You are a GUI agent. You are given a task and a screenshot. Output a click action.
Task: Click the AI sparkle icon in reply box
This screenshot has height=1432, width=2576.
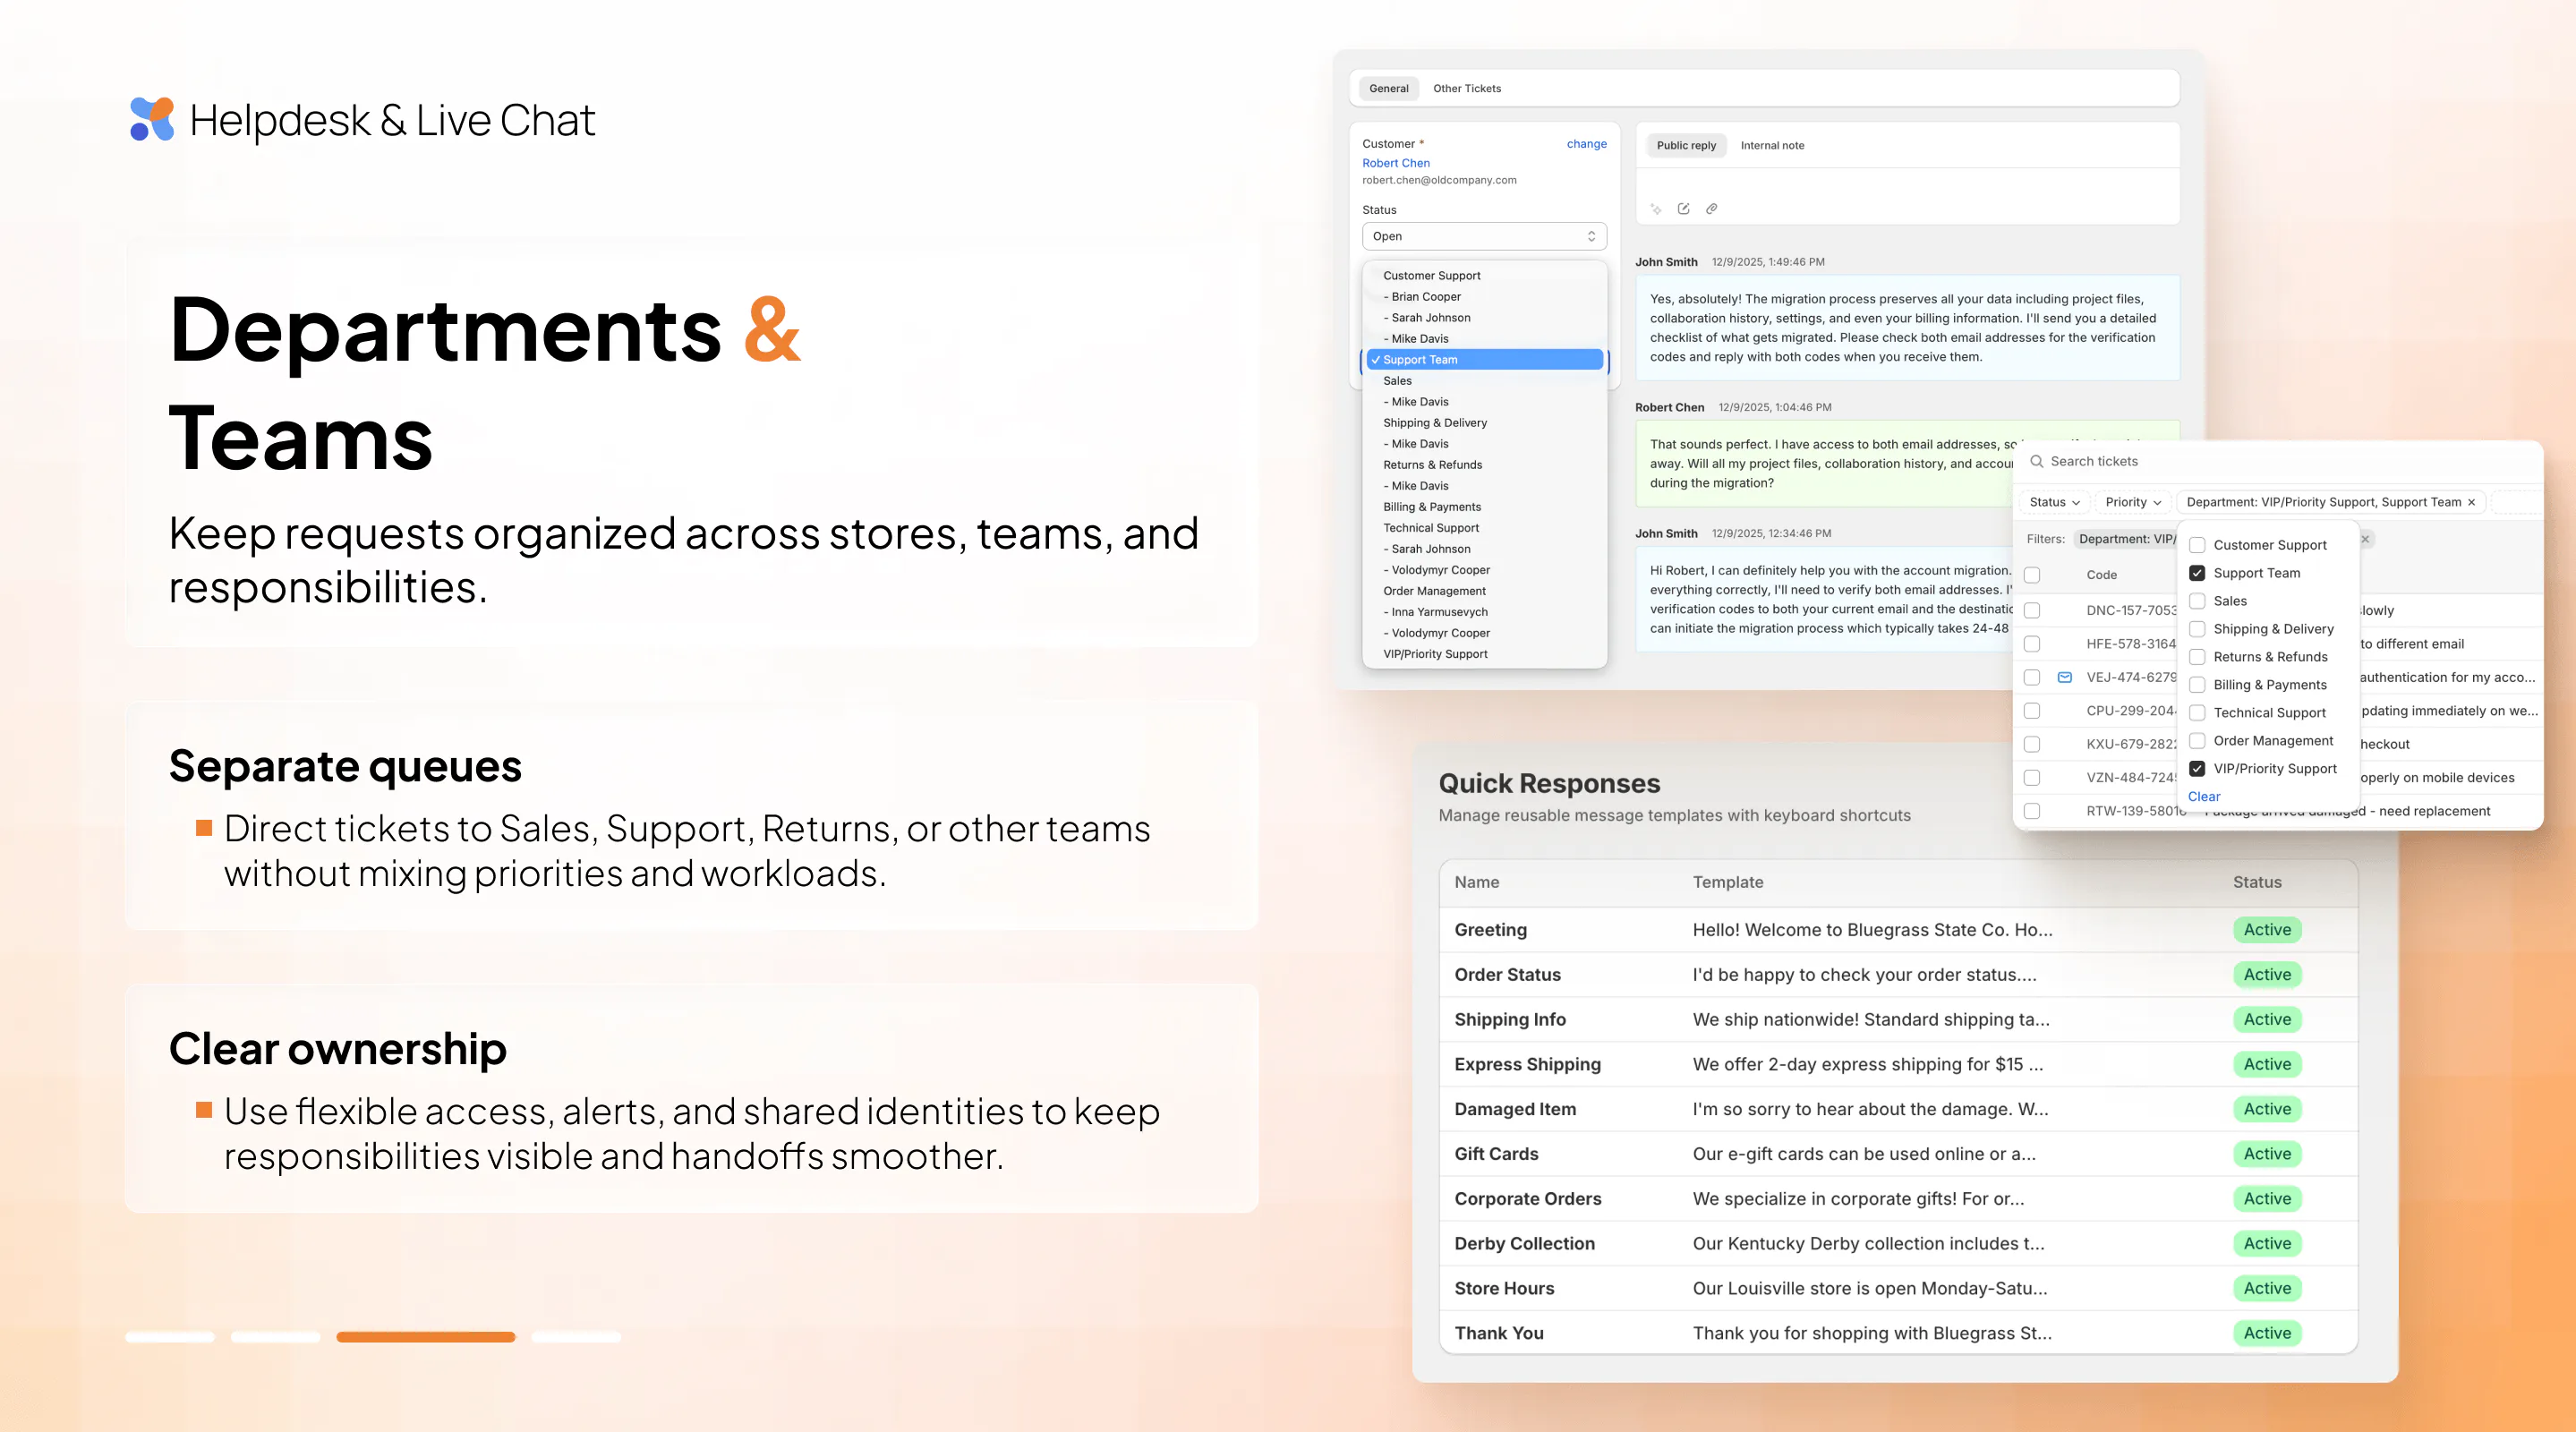coord(1656,209)
